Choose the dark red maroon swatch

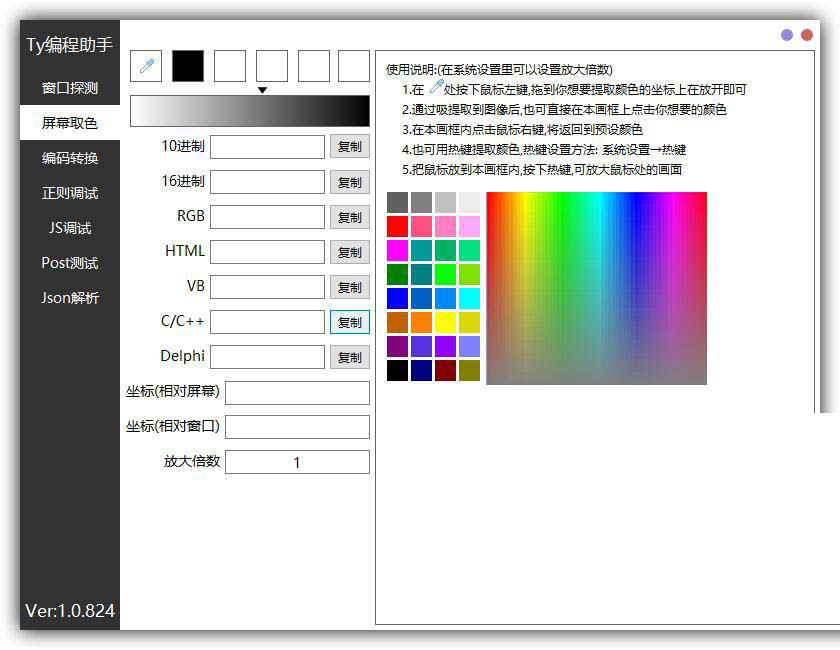(445, 370)
